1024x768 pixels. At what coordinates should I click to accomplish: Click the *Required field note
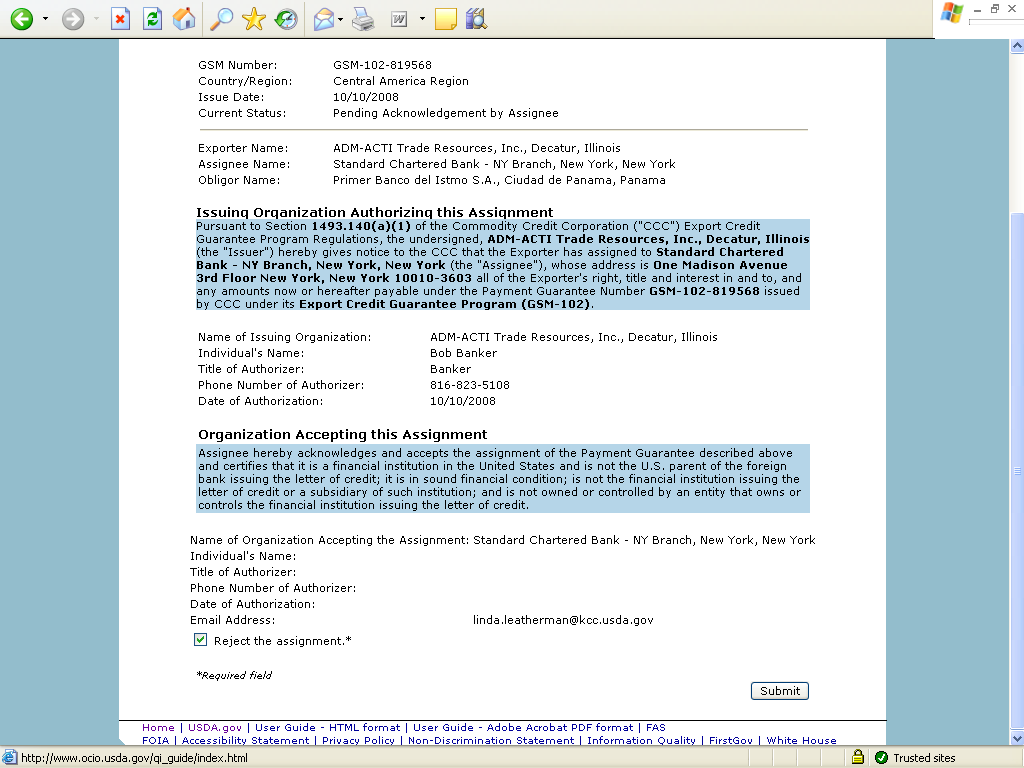coord(234,675)
